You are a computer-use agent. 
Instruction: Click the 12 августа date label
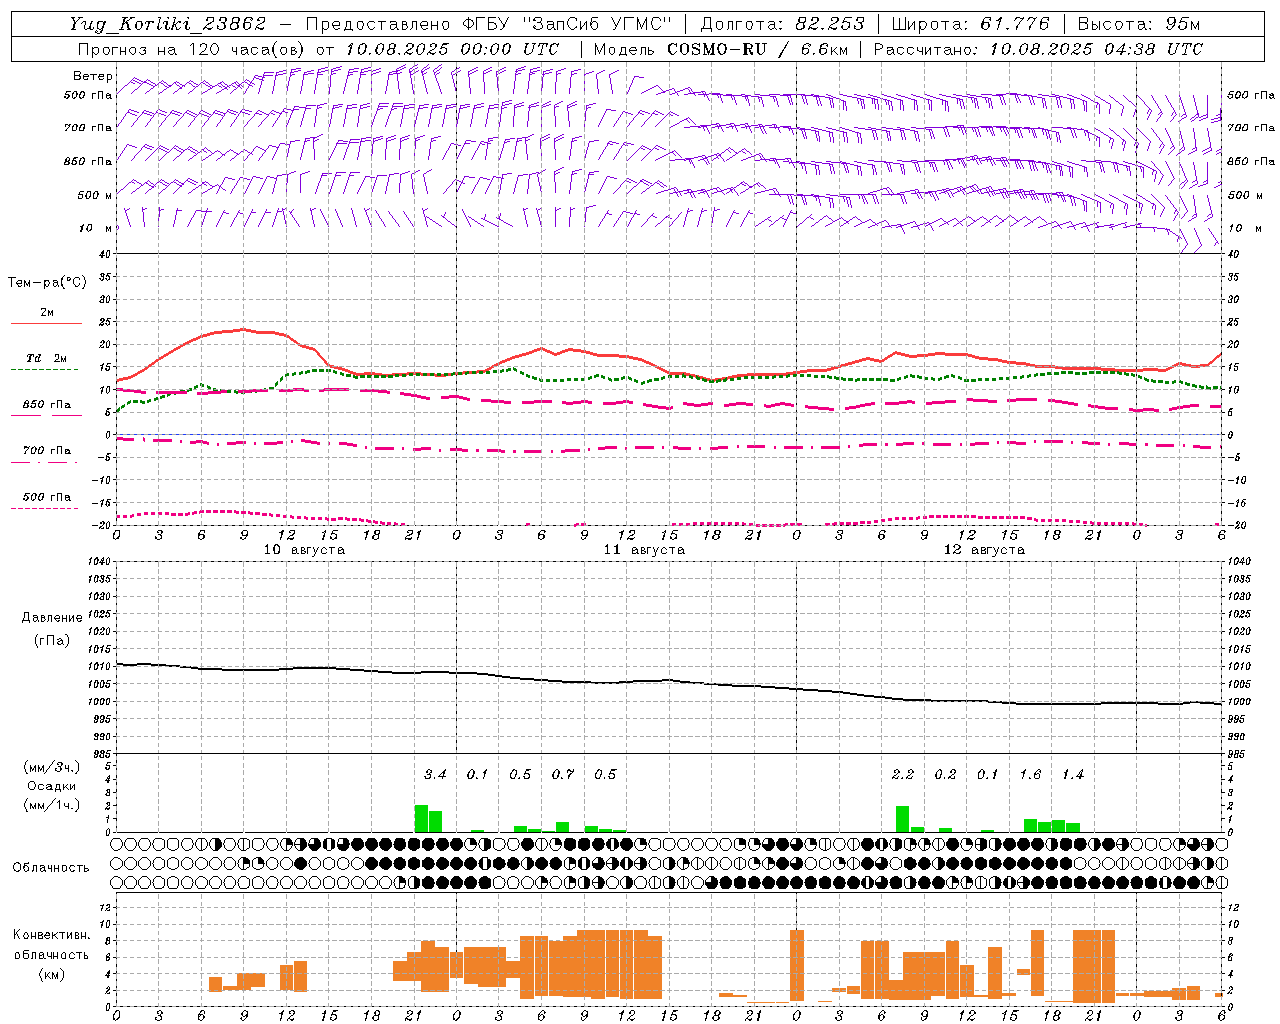(984, 550)
